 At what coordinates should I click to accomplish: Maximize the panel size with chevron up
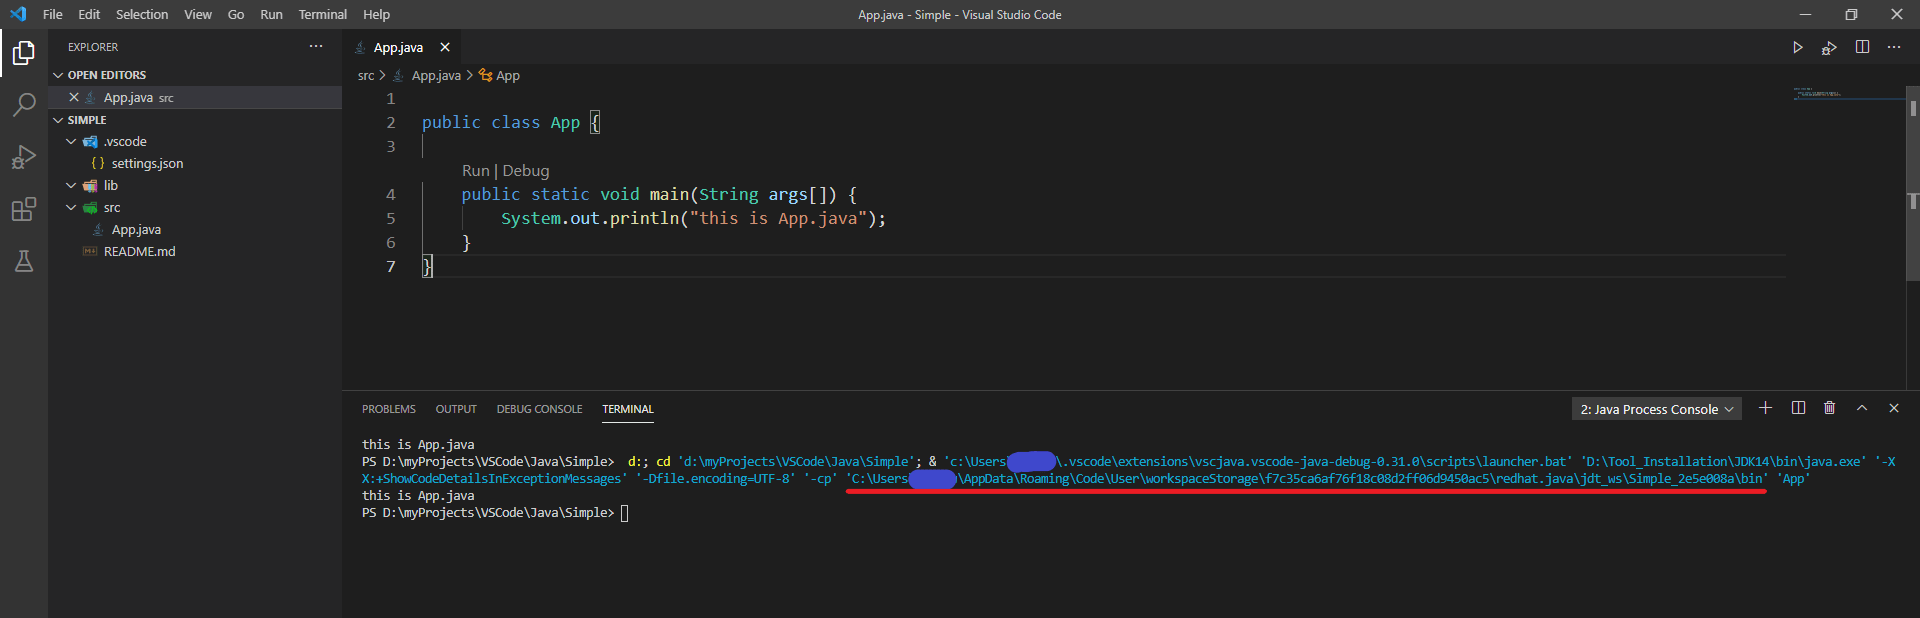coord(1862,408)
